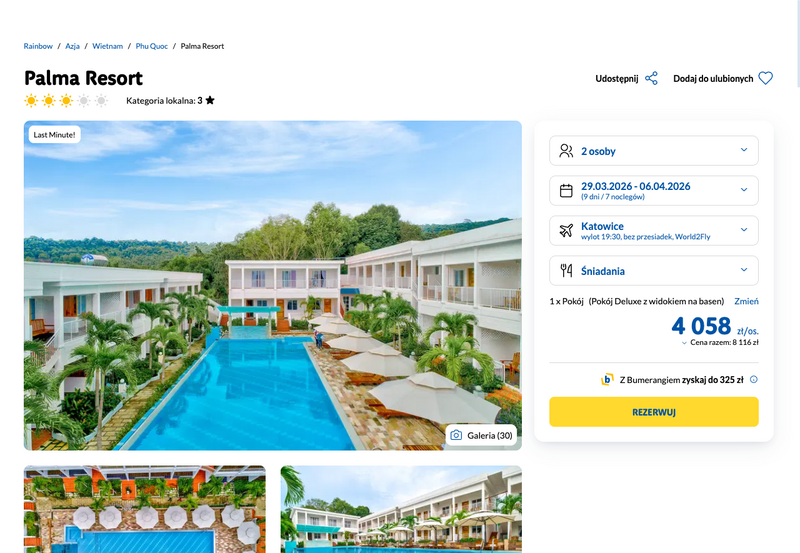Click the camera icon in Galeria button

click(456, 435)
